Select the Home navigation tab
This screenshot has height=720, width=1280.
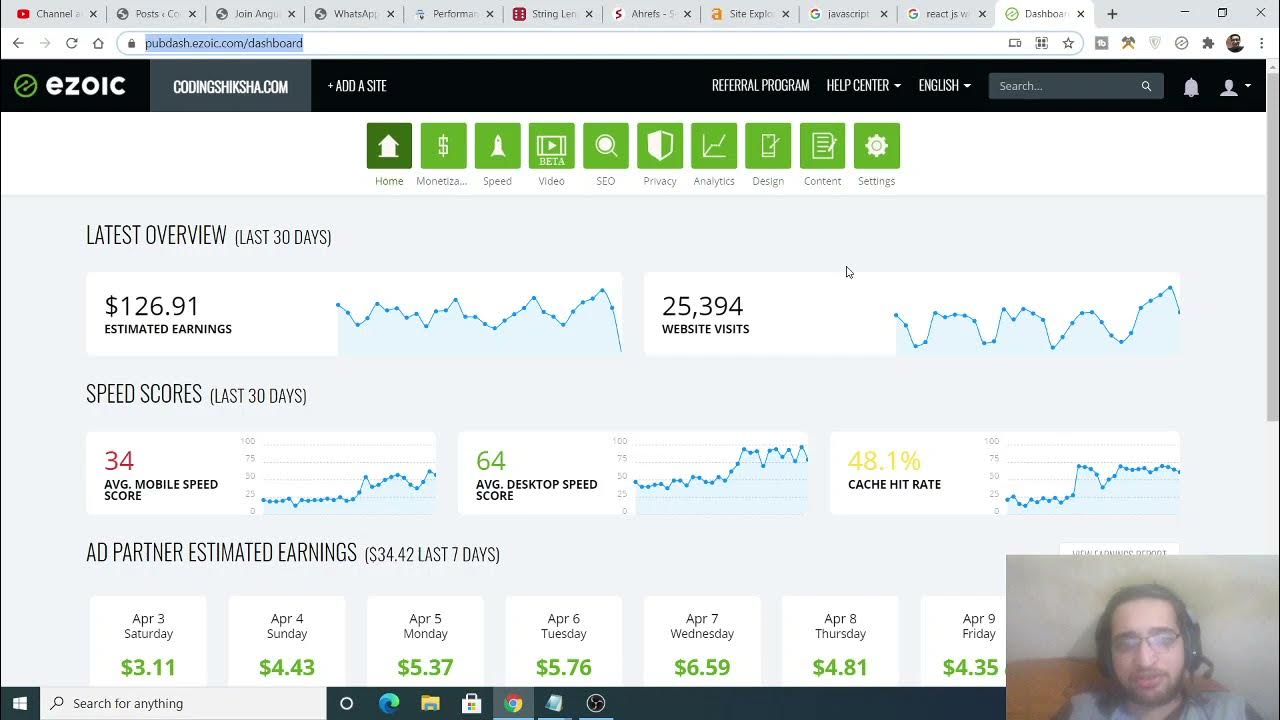(x=389, y=146)
